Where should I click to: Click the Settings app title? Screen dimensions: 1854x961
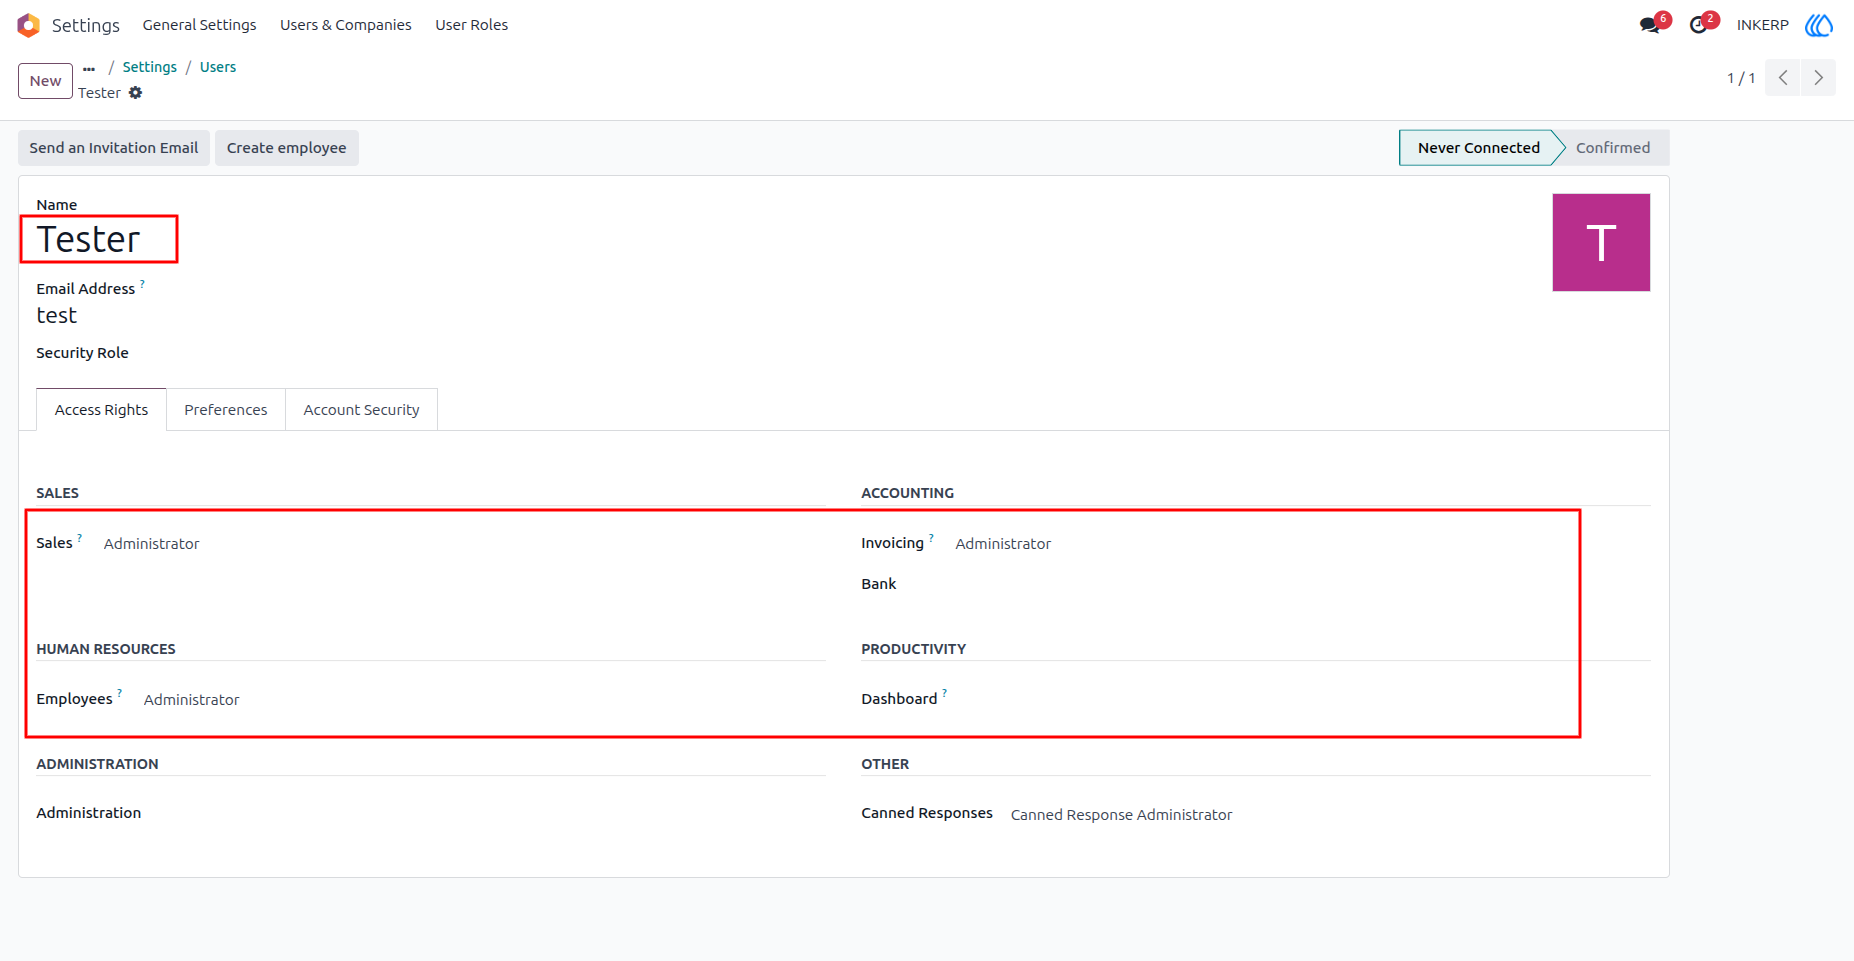pos(85,25)
